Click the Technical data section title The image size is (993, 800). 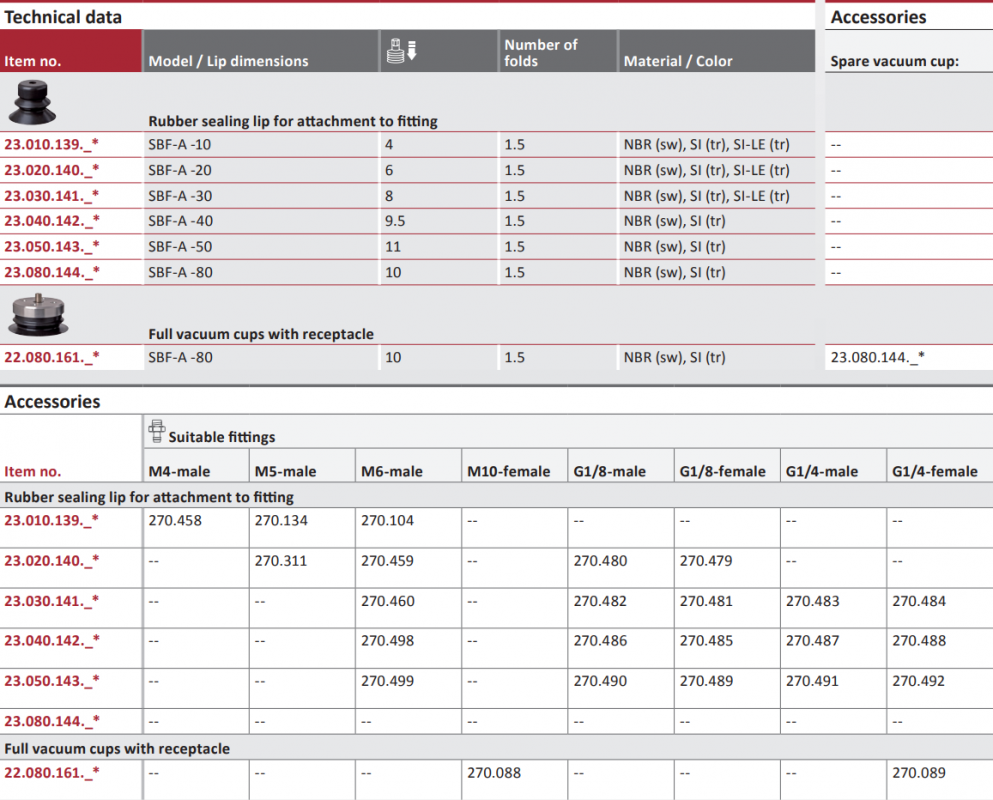tap(63, 17)
